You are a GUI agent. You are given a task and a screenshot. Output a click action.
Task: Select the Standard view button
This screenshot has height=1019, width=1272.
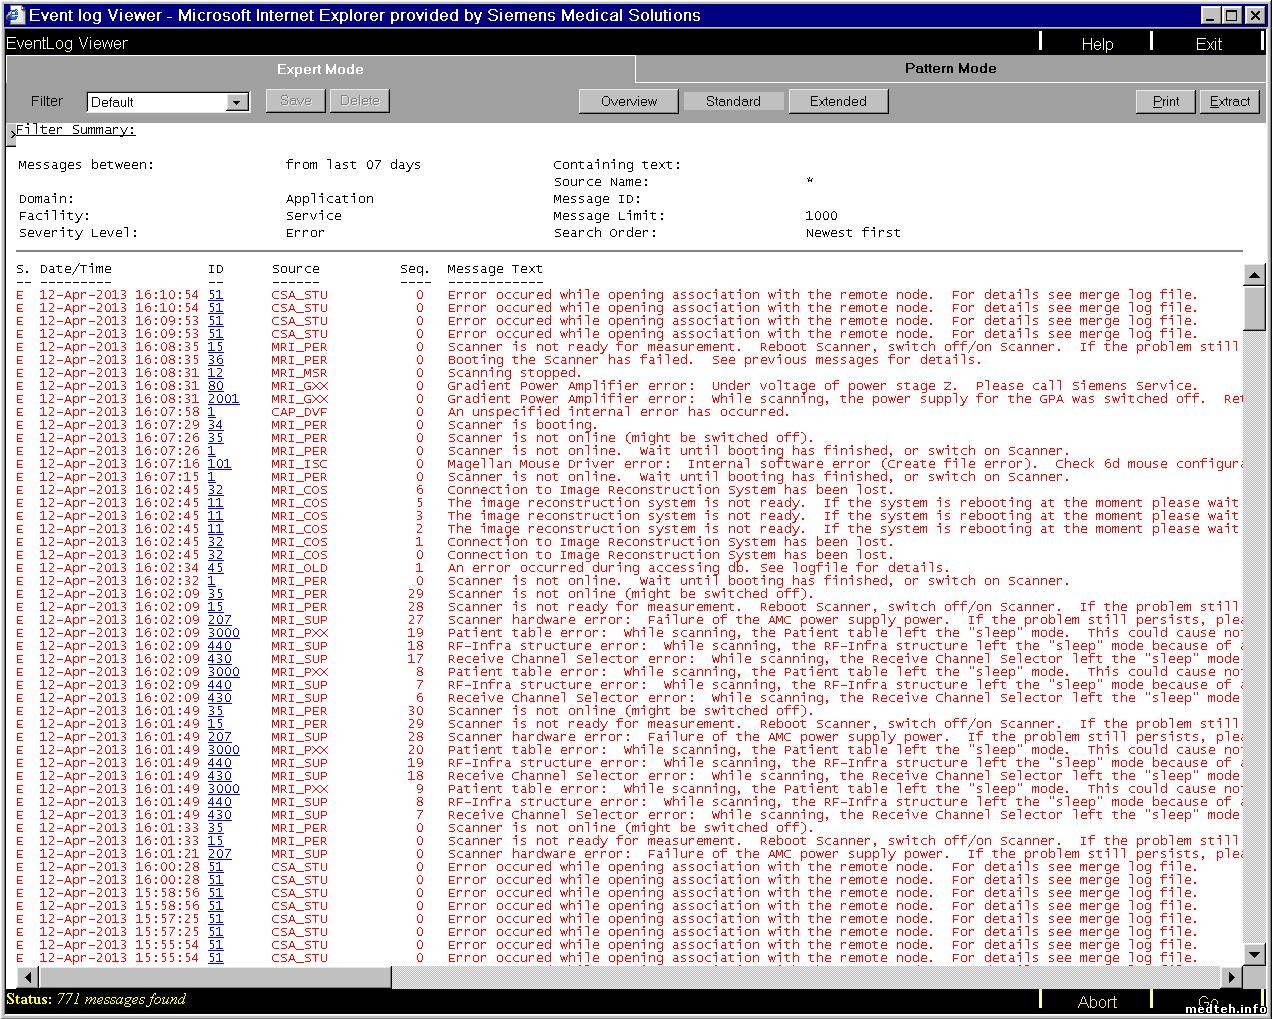(x=733, y=101)
